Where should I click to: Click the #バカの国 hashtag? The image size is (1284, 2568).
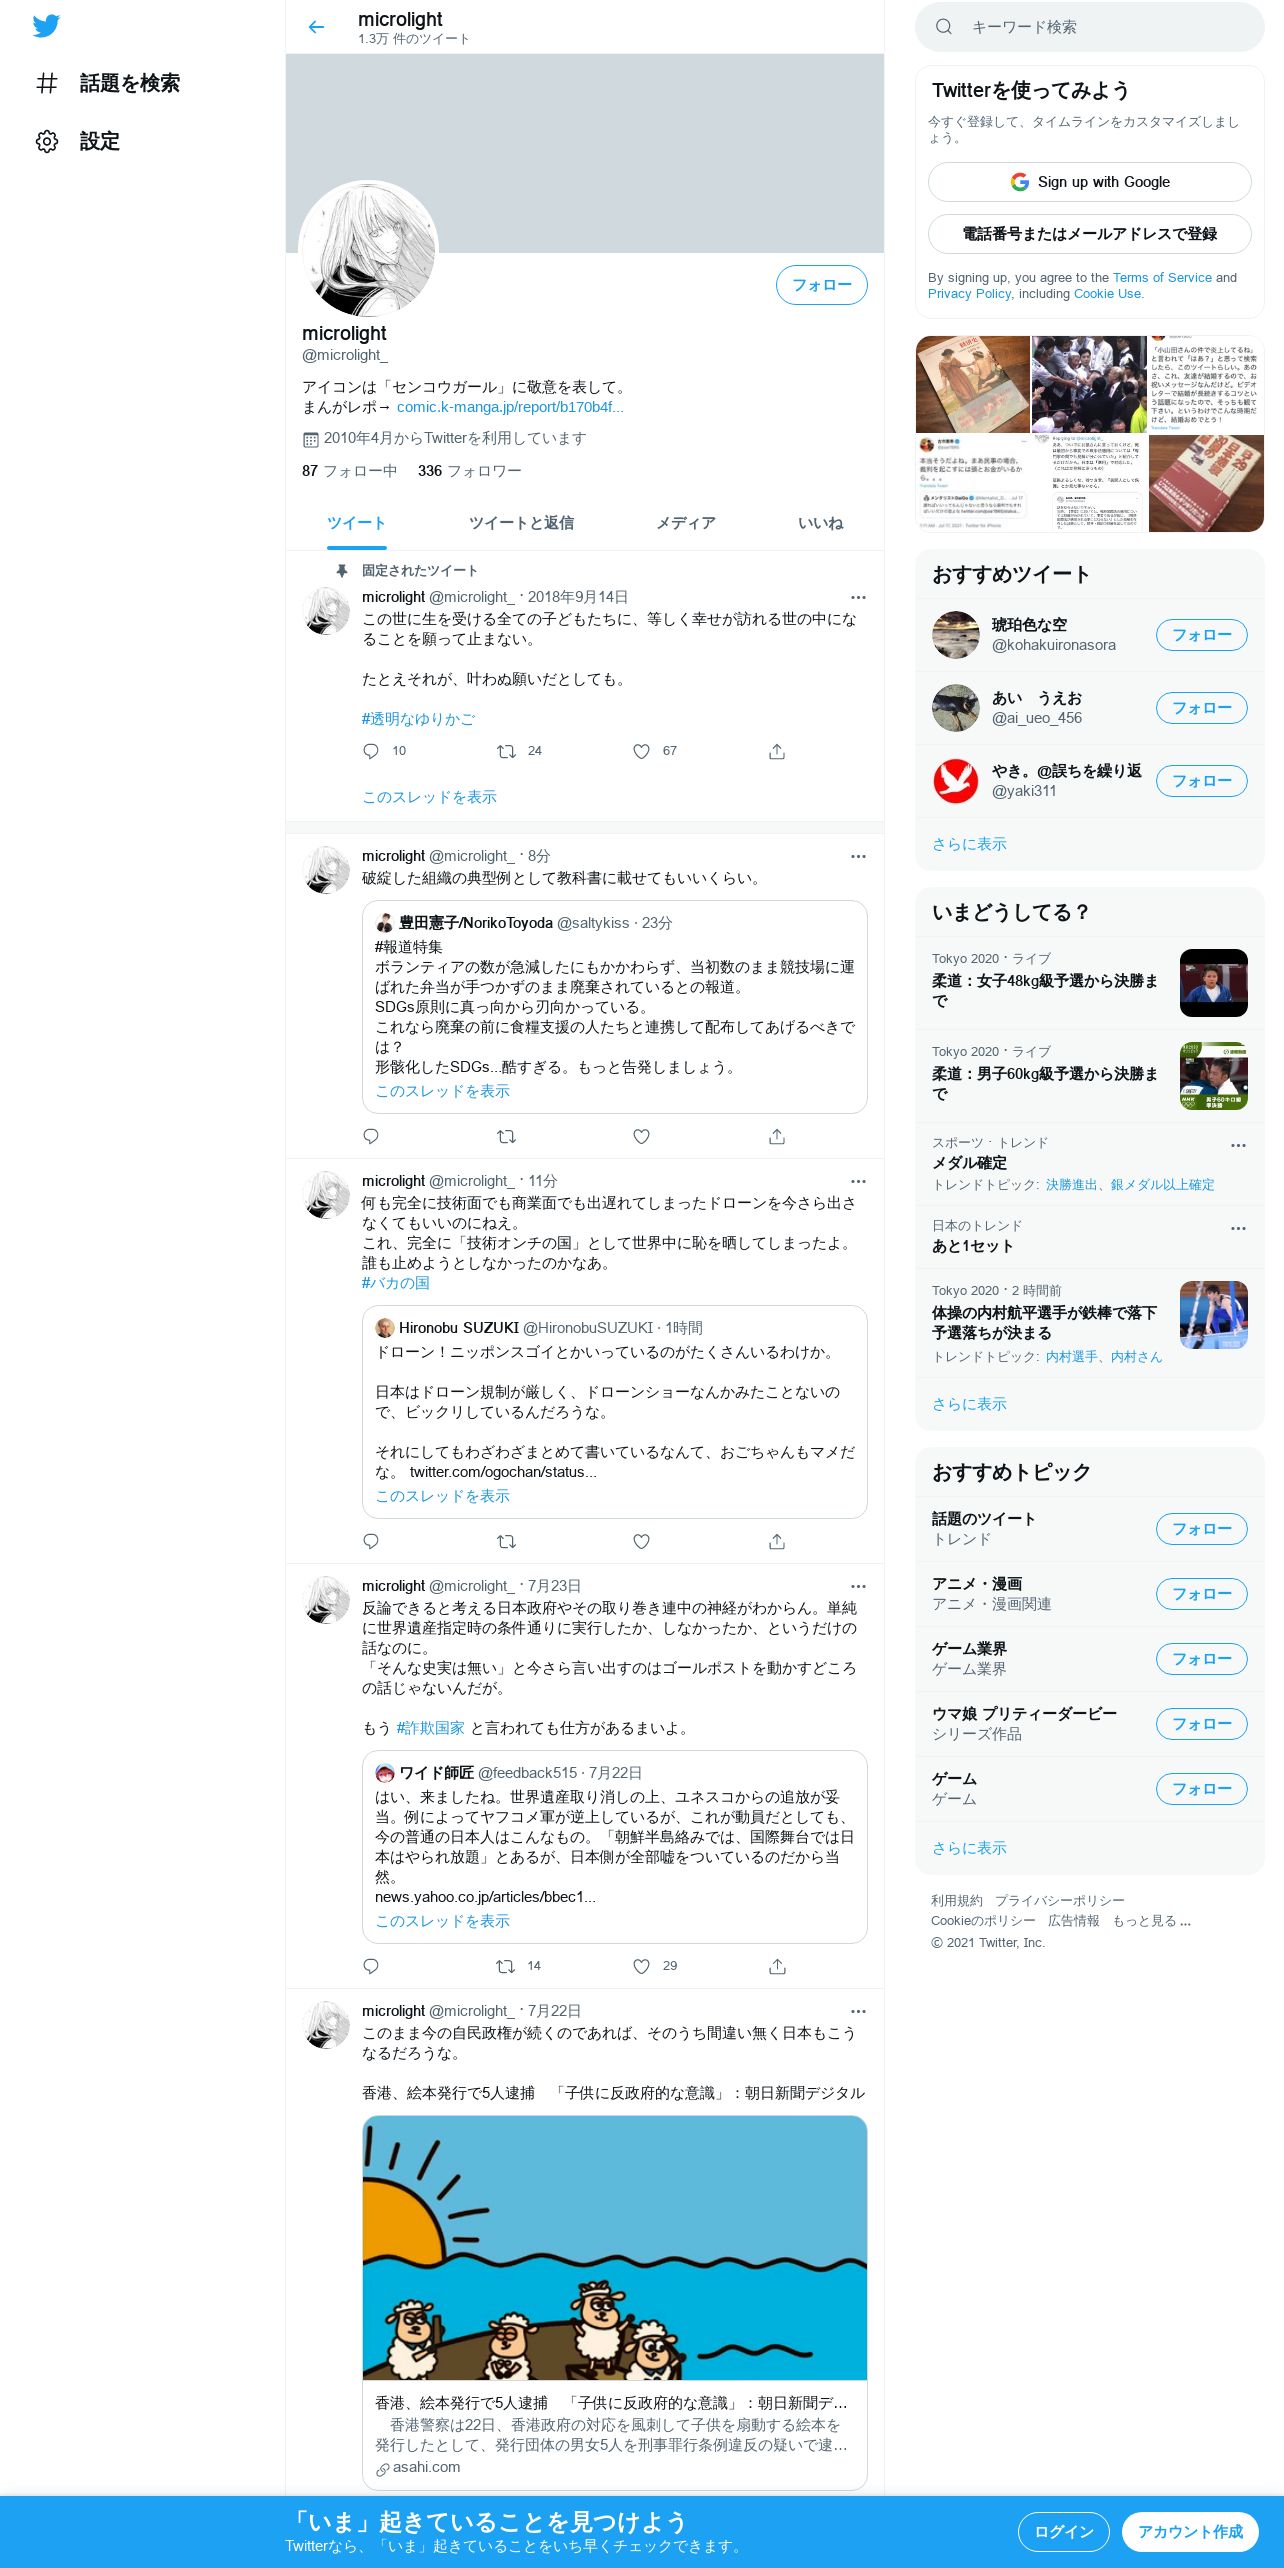pos(396,1283)
